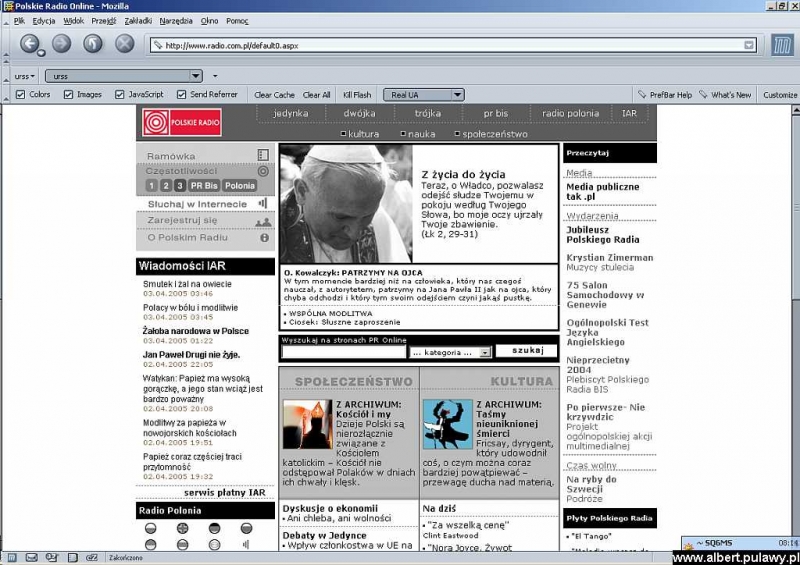Click the Stop loading icon
800x565 pixels.
[124, 43]
